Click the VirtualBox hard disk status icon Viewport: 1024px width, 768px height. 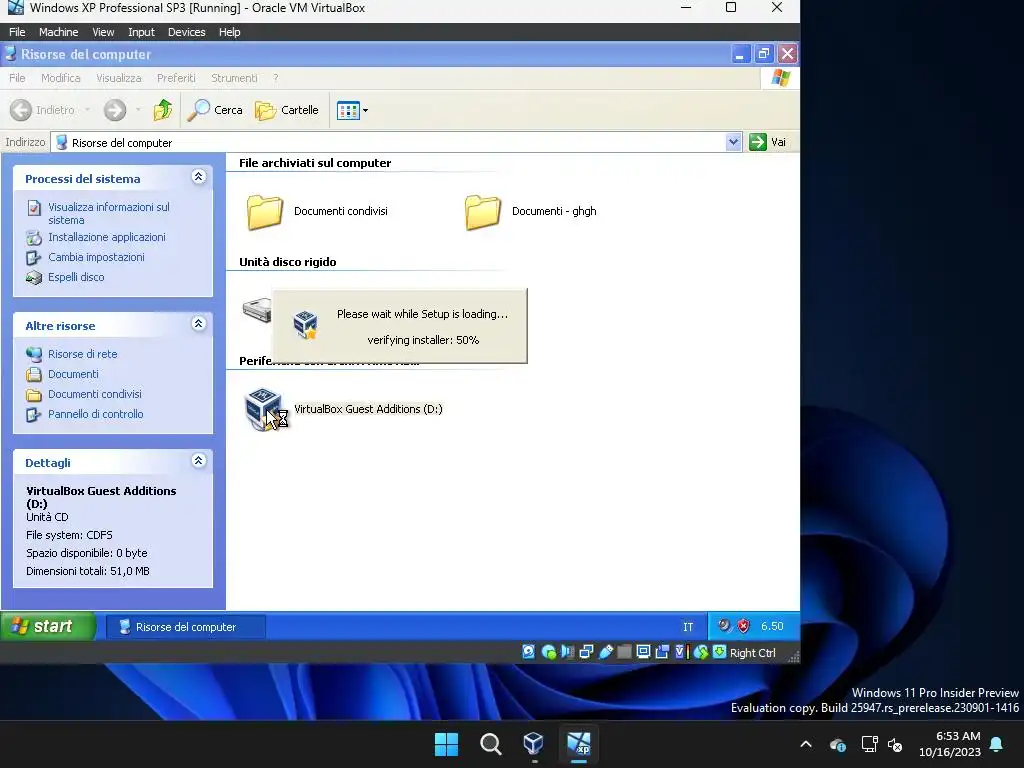point(528,652)
